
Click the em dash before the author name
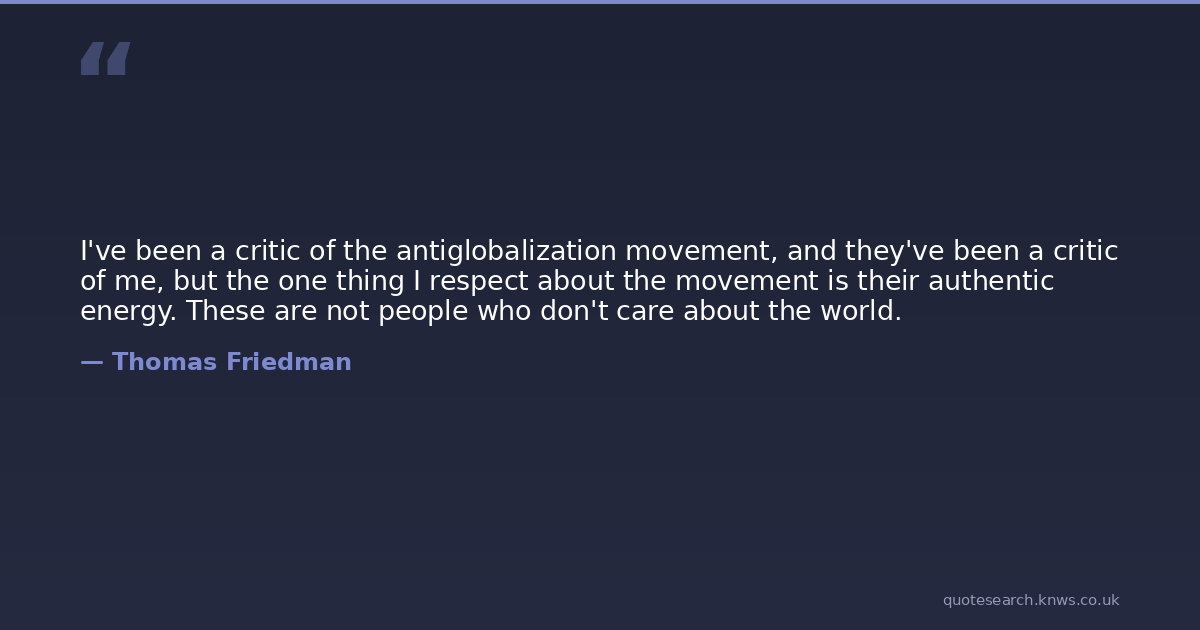click(91, 362)
